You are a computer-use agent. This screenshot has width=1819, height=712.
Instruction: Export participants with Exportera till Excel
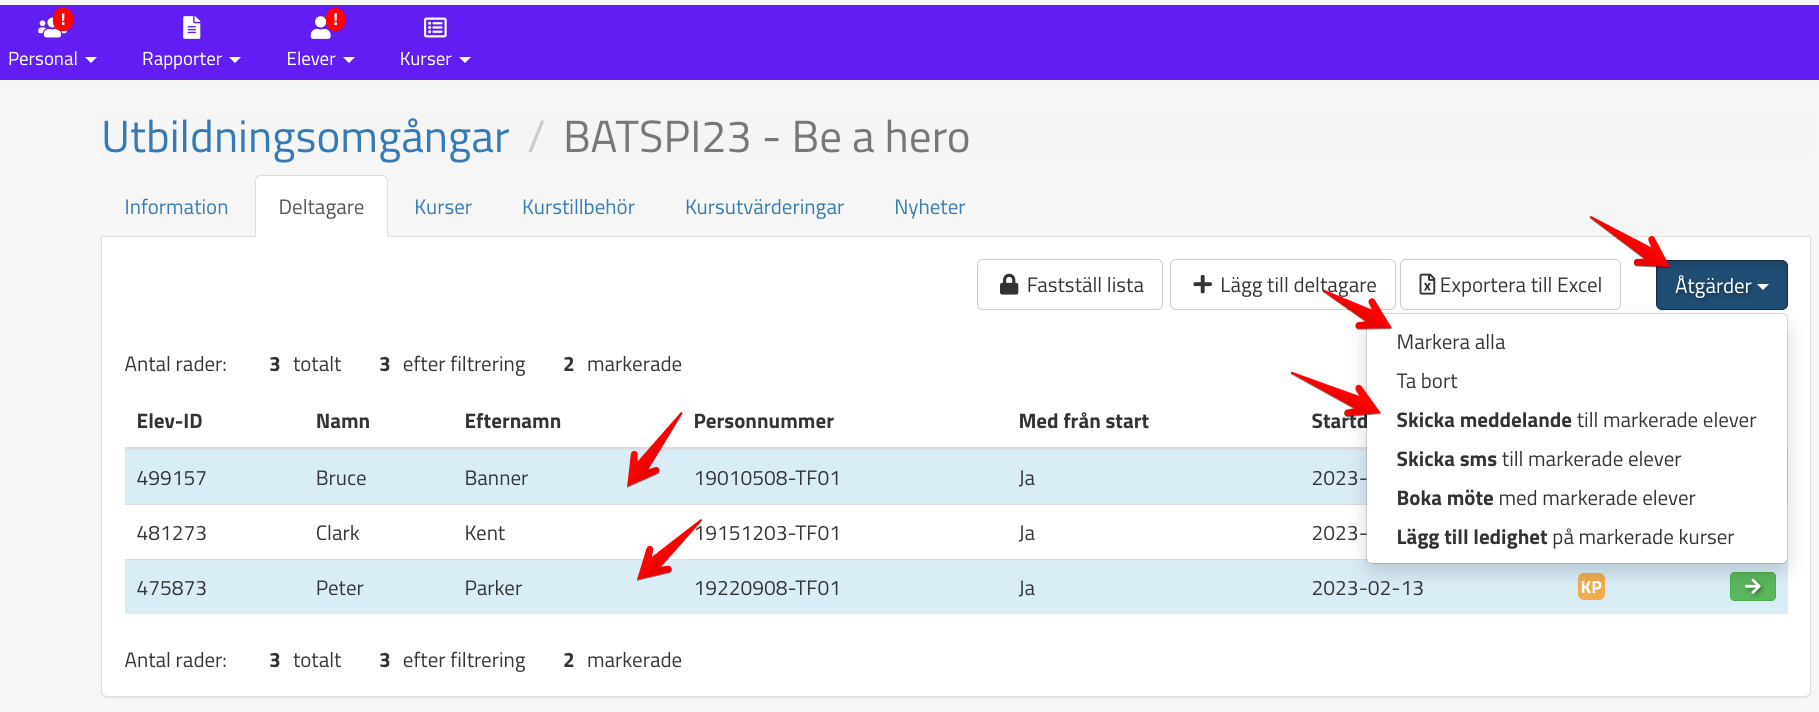1510,285
